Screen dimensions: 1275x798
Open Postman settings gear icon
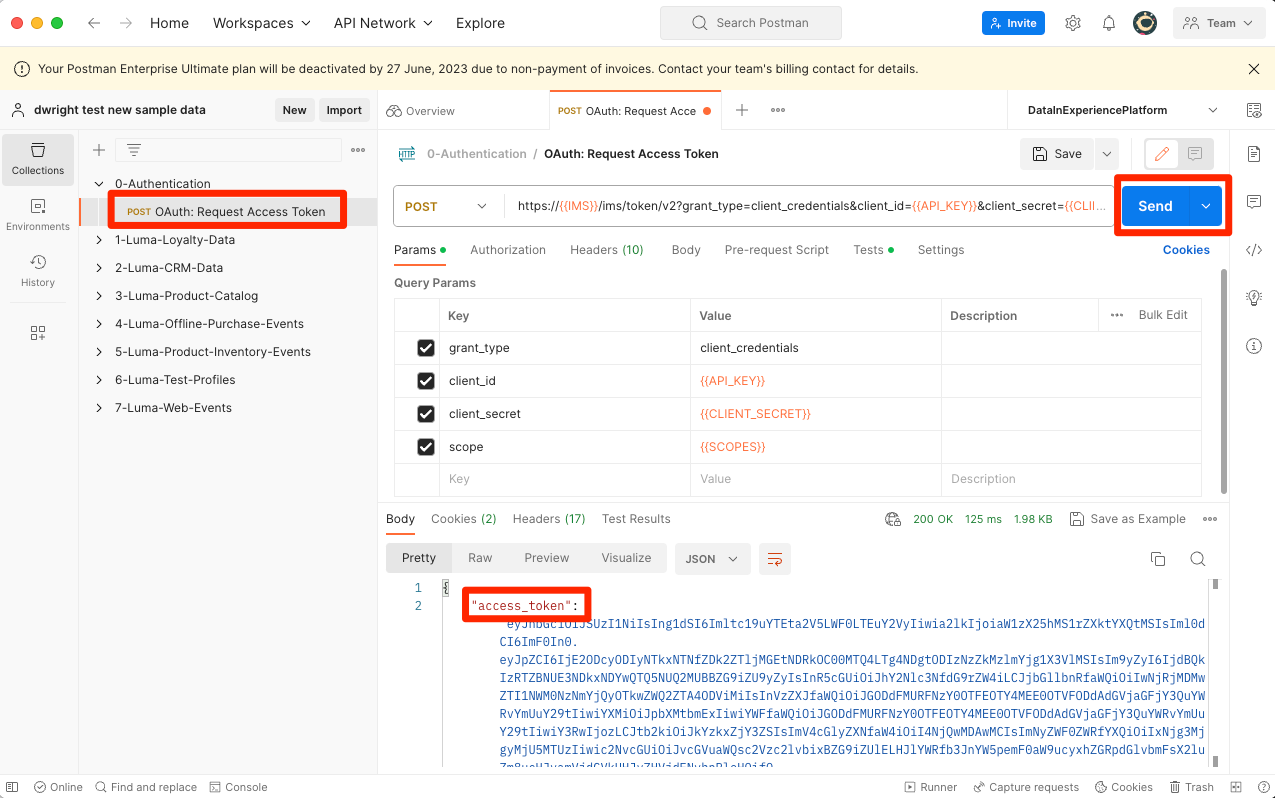1073,23
